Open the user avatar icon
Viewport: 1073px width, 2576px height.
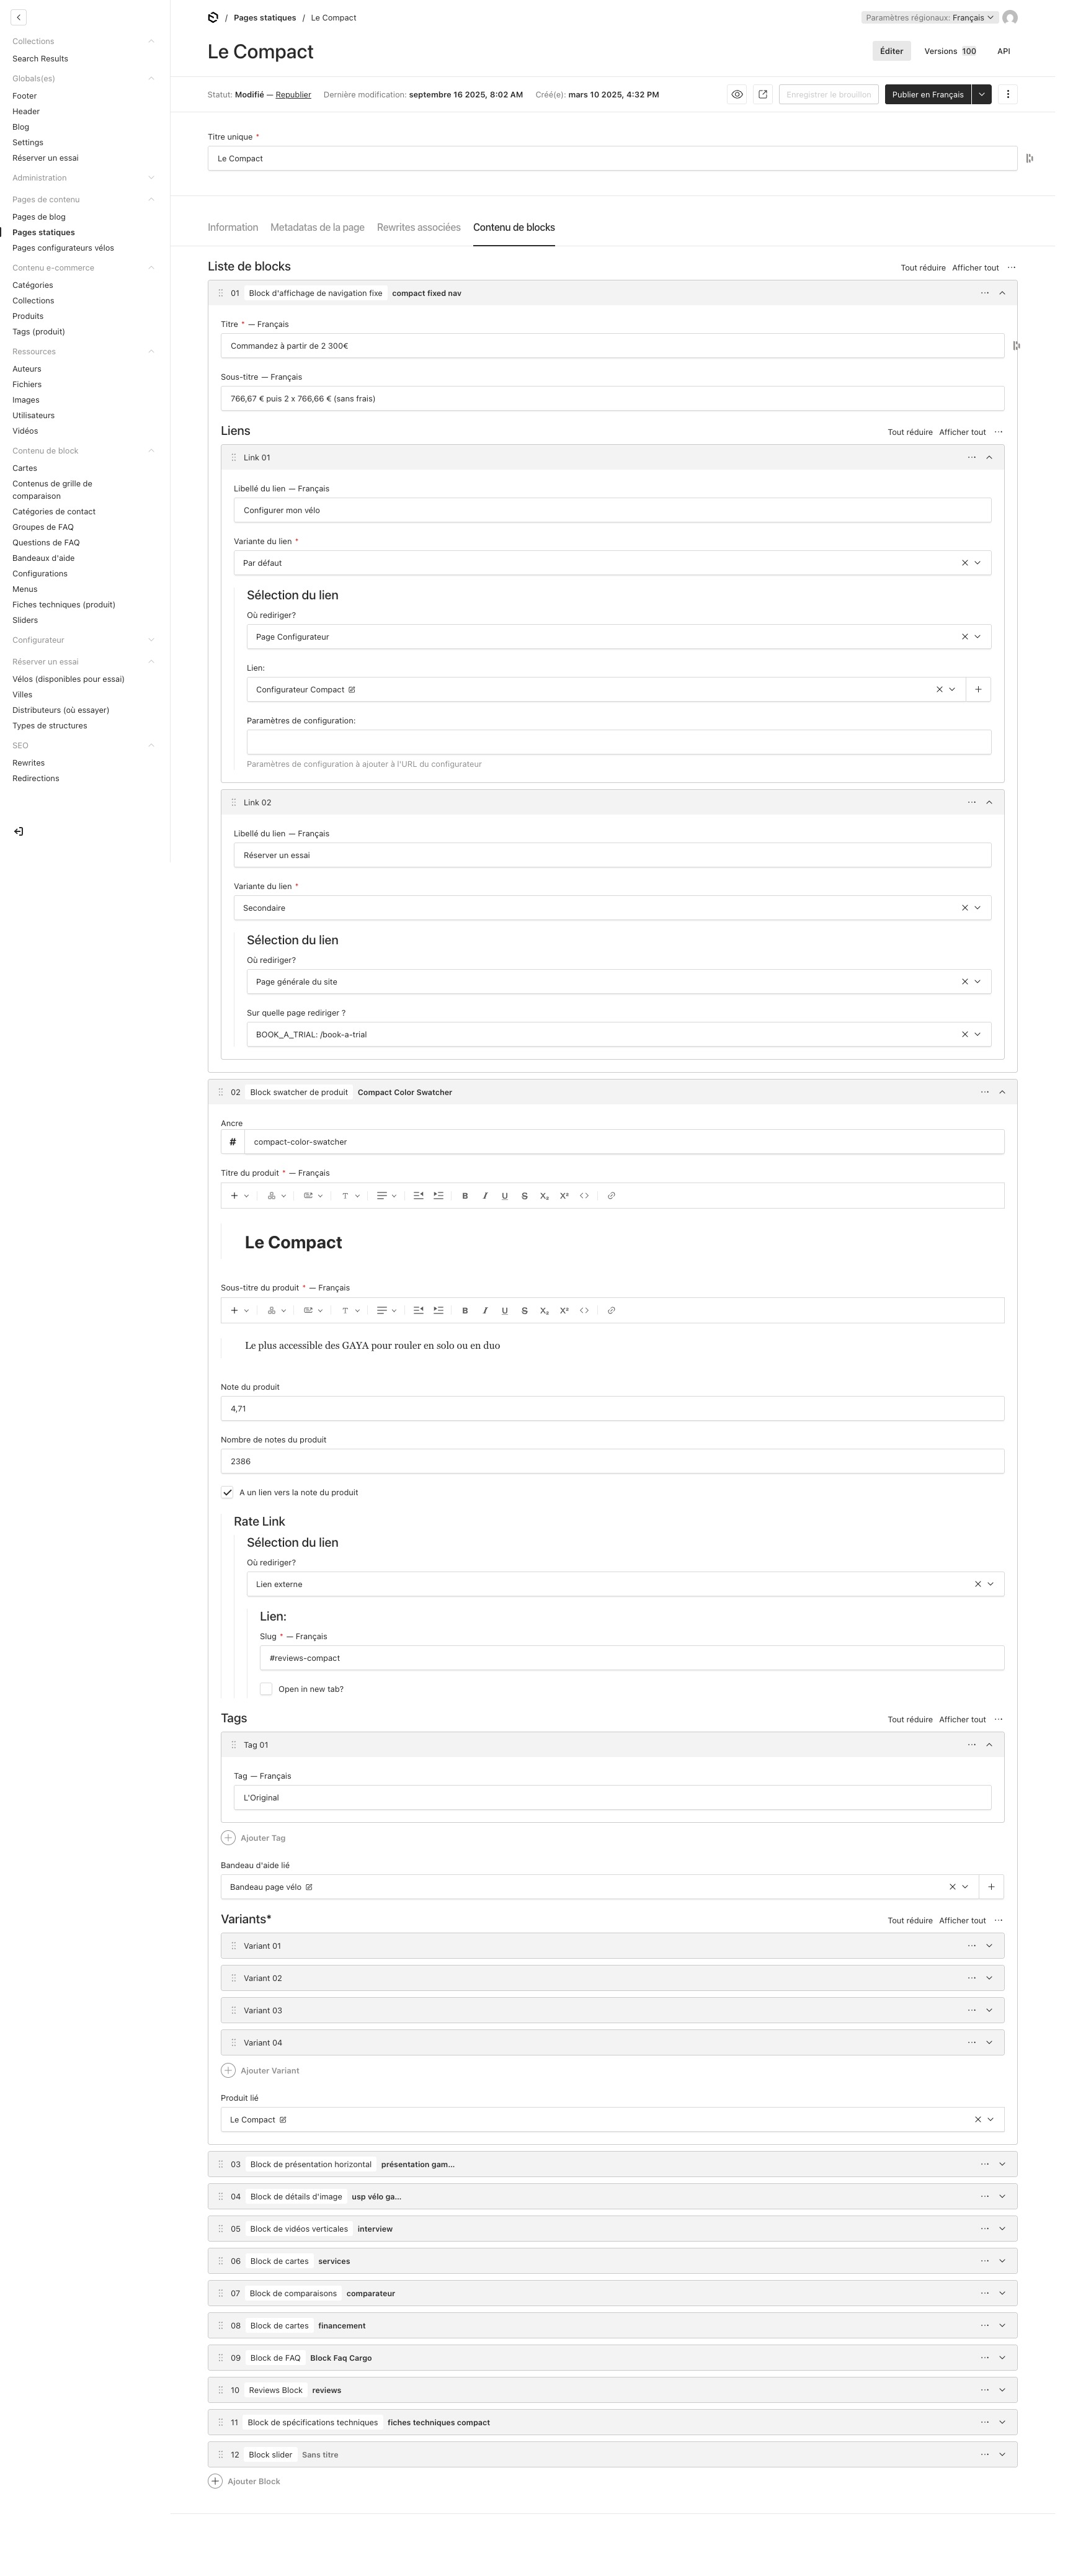coord(1010,17)
